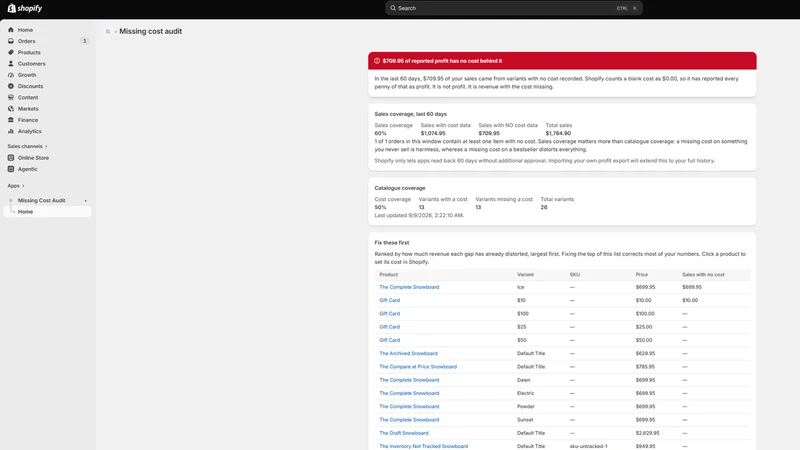This screenshot has height=450, width=800.
Task: Open The Draft Snowboard link
Action: pyautogui.click(x=404, y=433)
